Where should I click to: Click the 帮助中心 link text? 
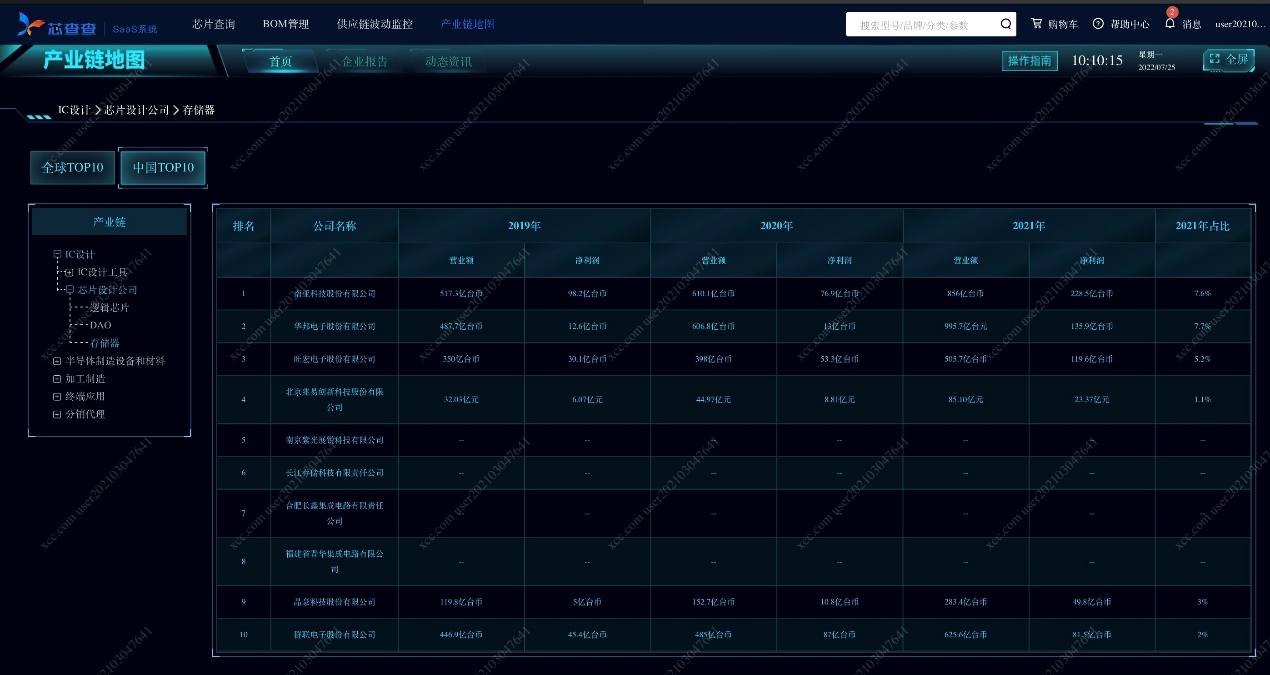pyautogui.click(x=1130, y=24)
